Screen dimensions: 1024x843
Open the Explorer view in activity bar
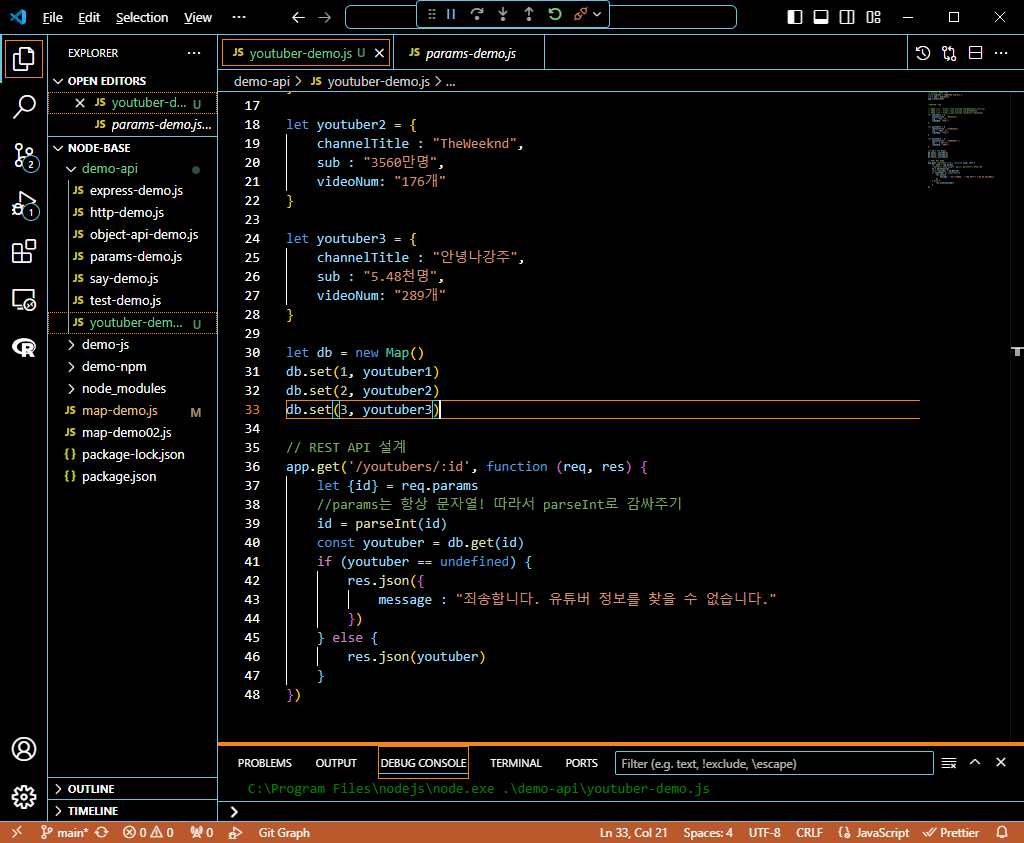[x=24, y=59]
